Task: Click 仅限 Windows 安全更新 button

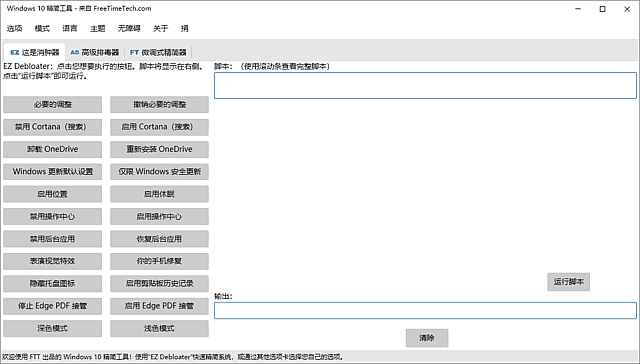Action: pos(159,172)
